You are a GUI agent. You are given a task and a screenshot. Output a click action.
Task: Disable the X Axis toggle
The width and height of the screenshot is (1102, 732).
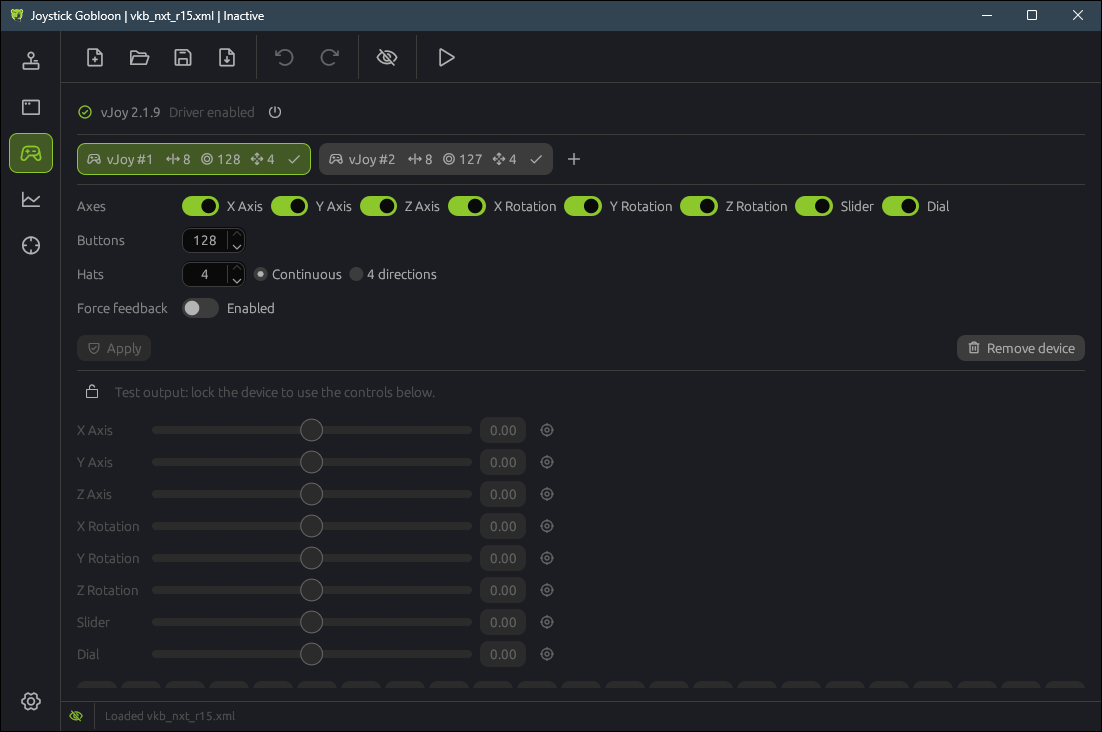[200, 207]
